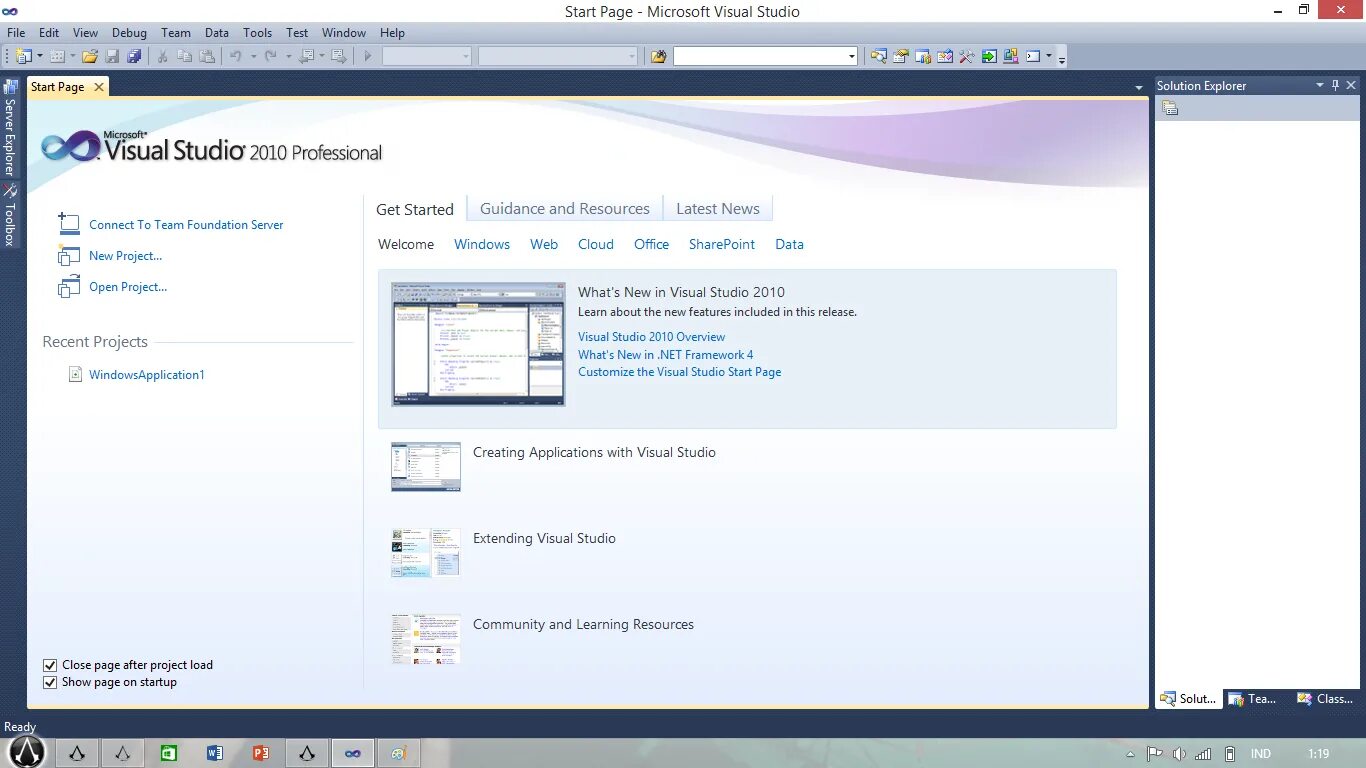
Task: Open Visual Studio 2010 Overview link
Action: [651, 337]
